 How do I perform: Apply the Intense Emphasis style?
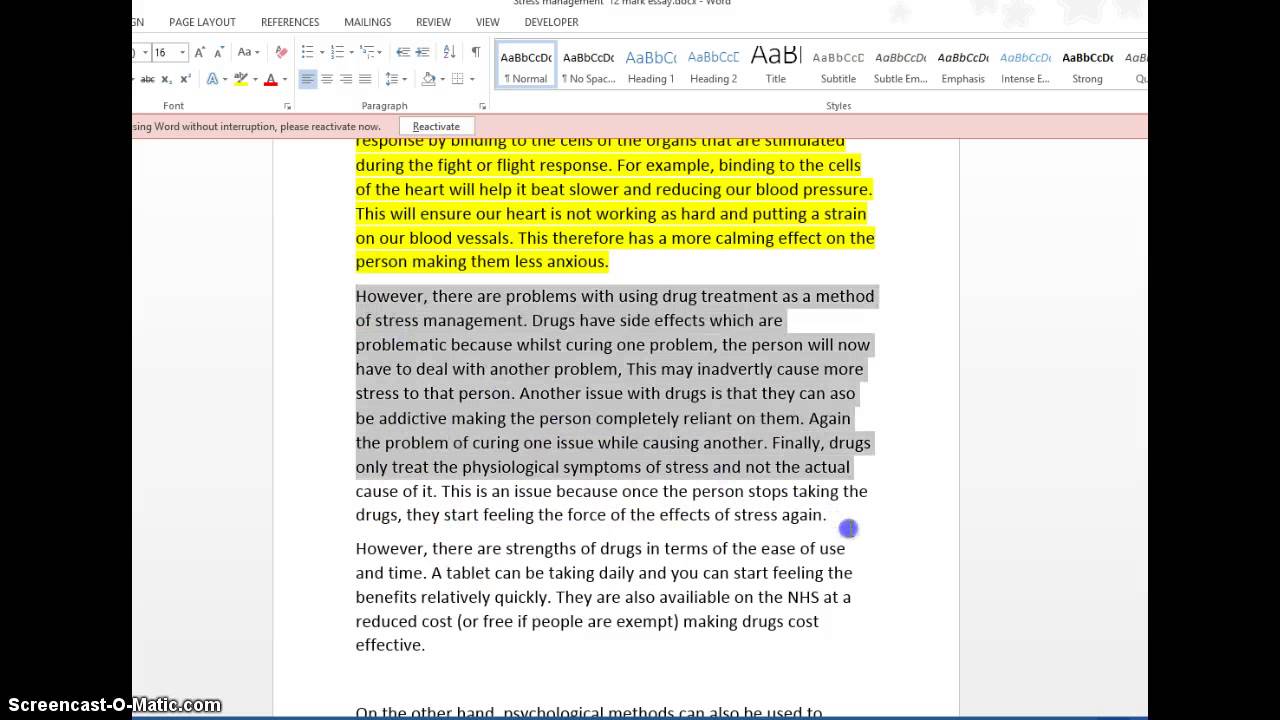pos(1025,66)
